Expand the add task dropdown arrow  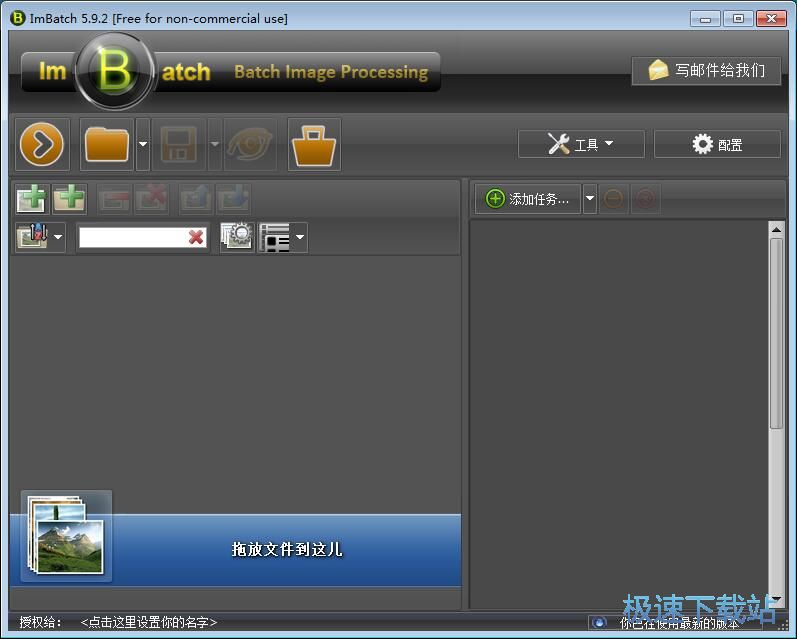tap(590, 199)
